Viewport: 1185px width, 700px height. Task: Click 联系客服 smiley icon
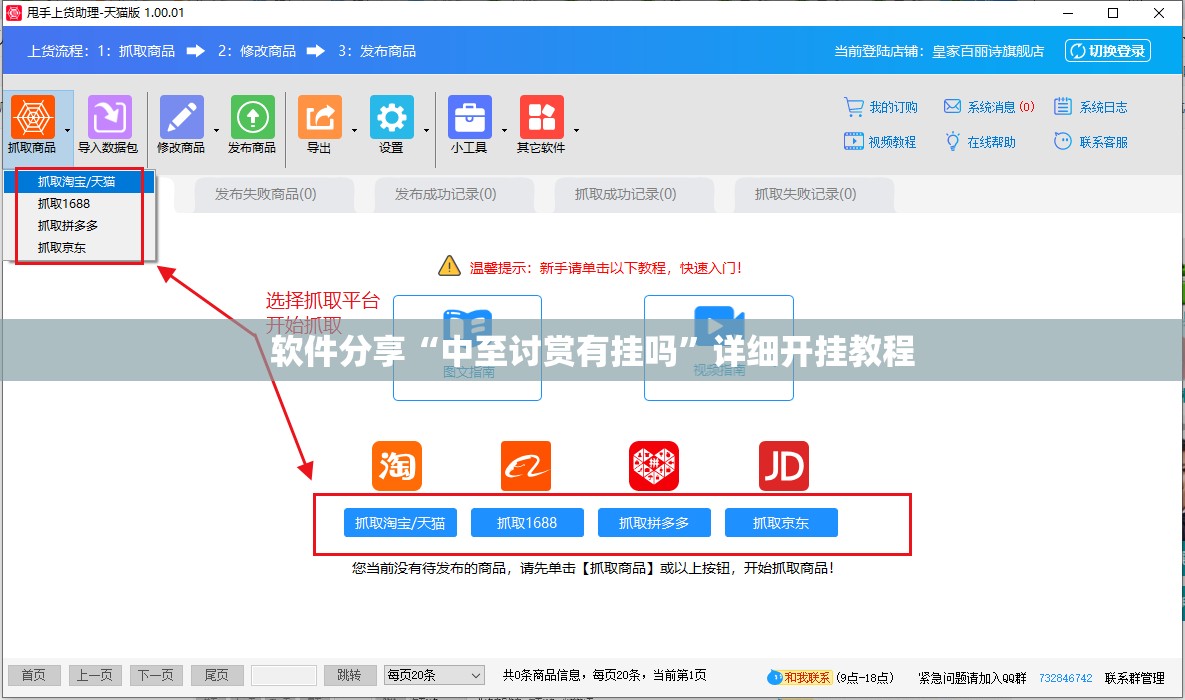tap(1063, 141)
